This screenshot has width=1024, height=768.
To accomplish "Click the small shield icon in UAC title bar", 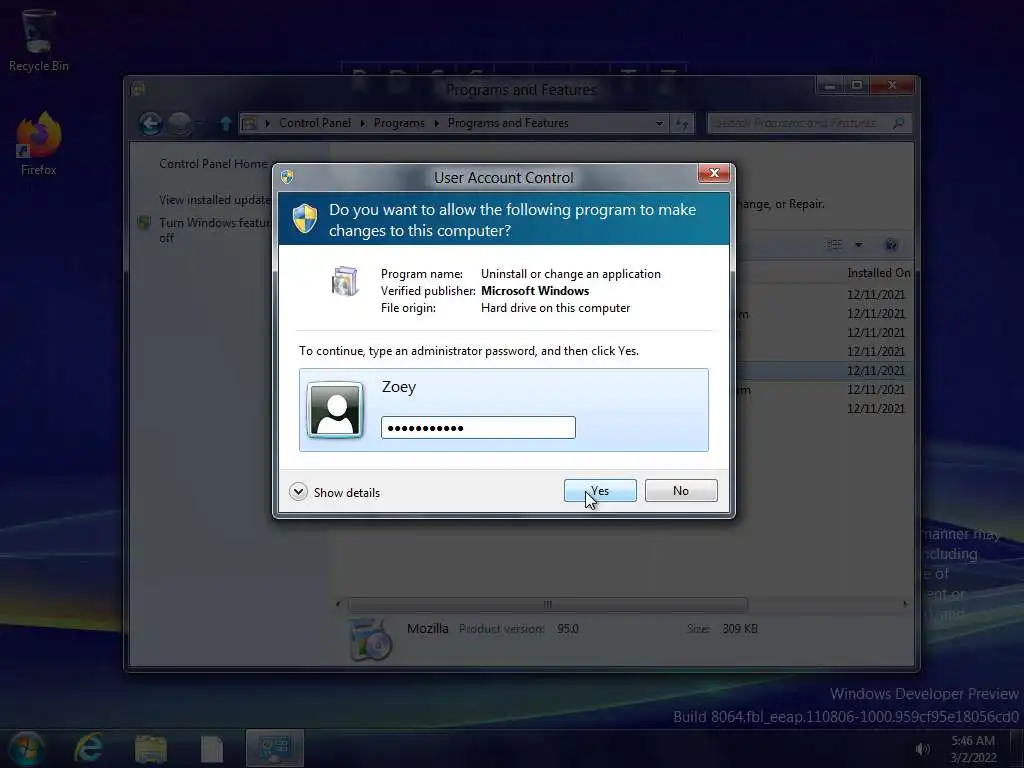I will tap(287, 176).
